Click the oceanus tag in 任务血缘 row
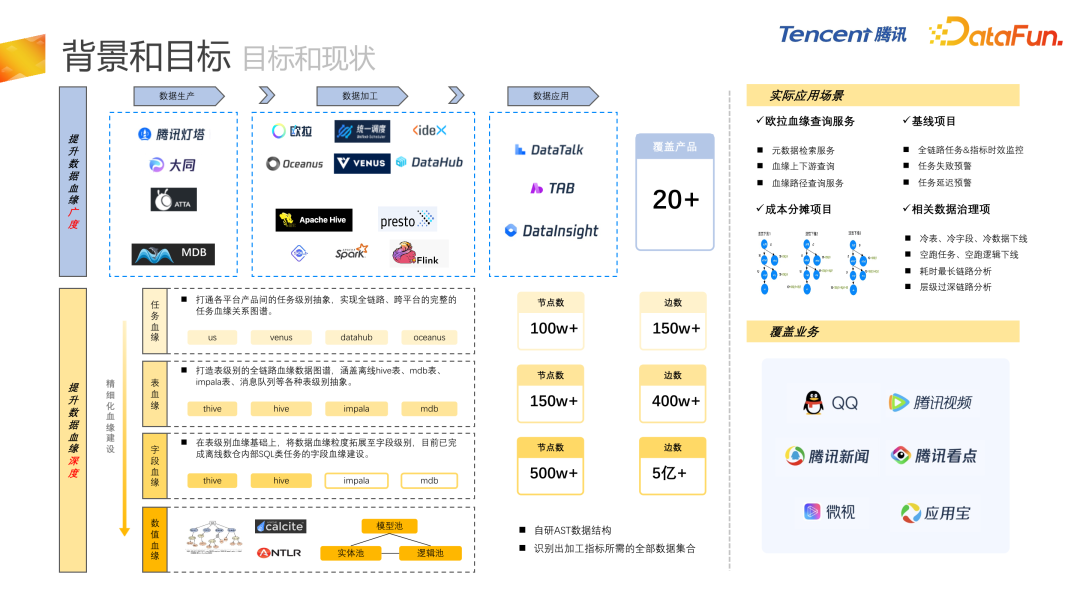This screenshot has height=608, width=1080. [429, 338]
